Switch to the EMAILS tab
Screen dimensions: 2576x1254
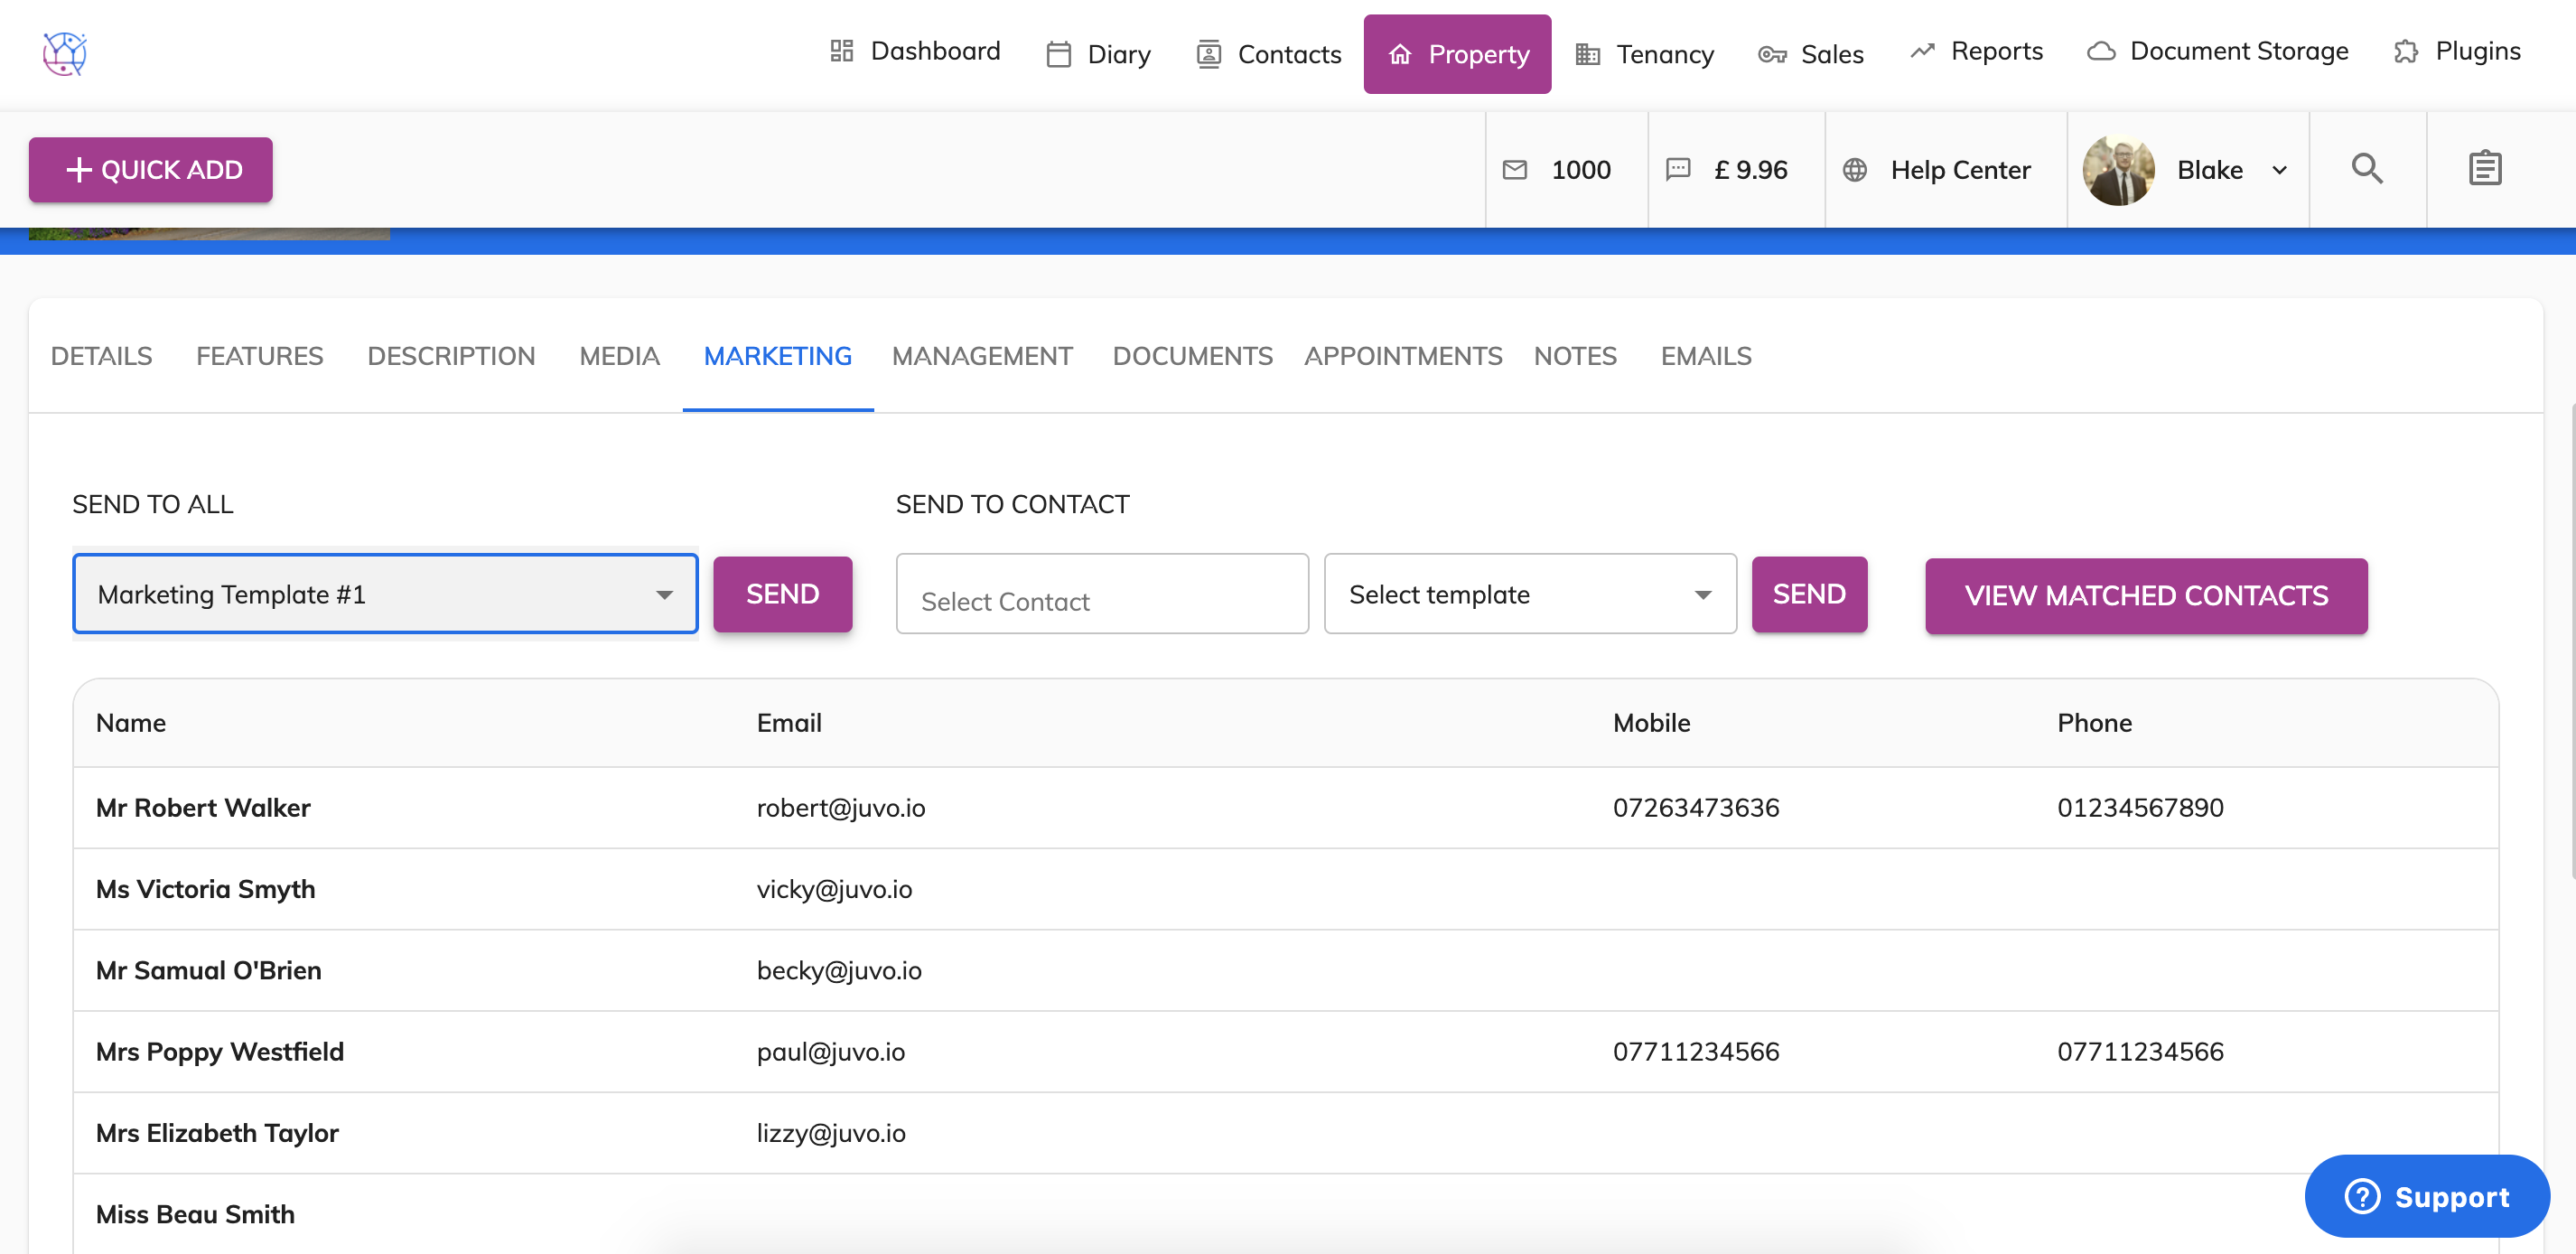[1705, 356]
